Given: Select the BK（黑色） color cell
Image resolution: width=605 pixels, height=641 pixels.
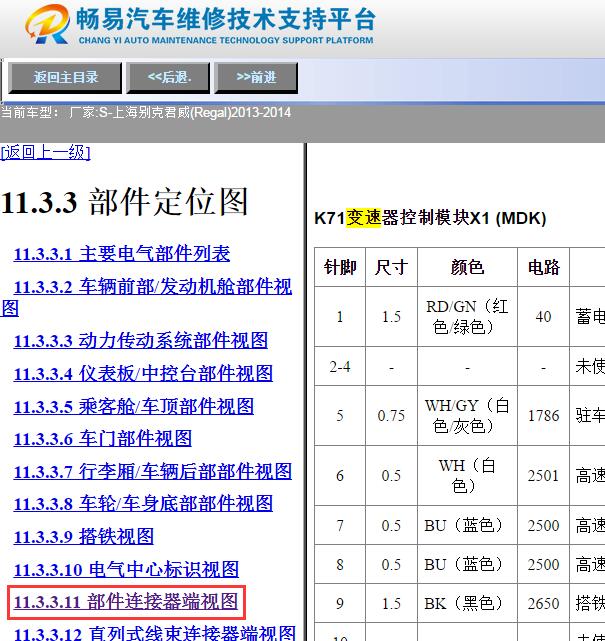Looking at the screenshot, I should click(467, 604).
